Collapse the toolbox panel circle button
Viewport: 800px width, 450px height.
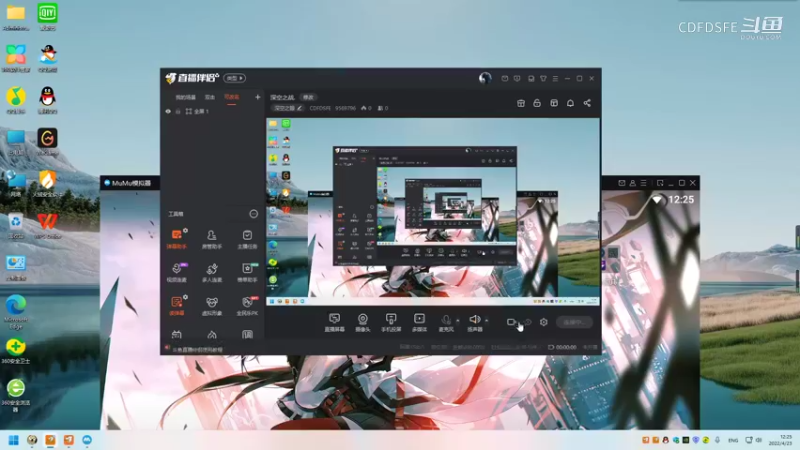(254, 214)
